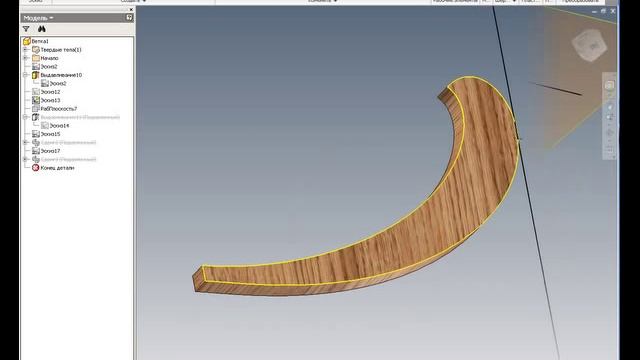Select the Твердые тела(1) folder icon

click(x=36, y=49)
